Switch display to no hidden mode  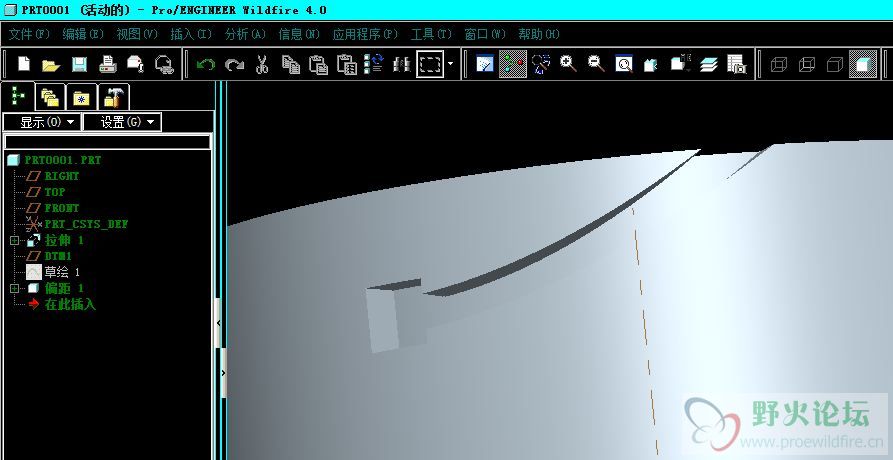pos(834,64)
